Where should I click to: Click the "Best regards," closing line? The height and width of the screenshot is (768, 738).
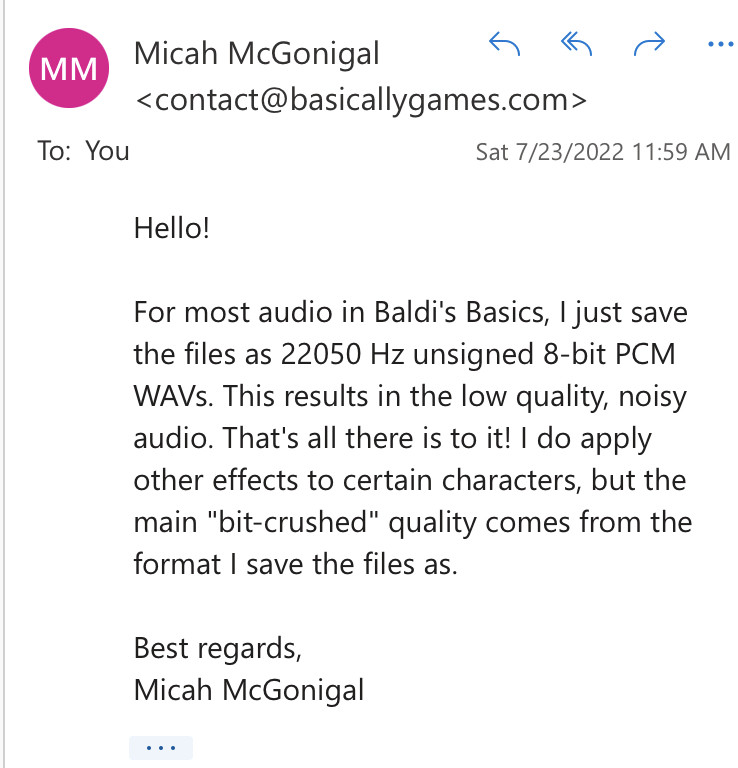click(217, 647)
